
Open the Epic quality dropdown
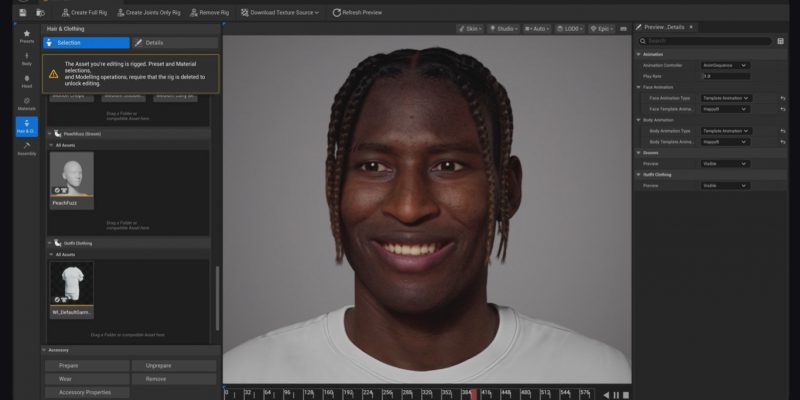(x=602, y=29)
